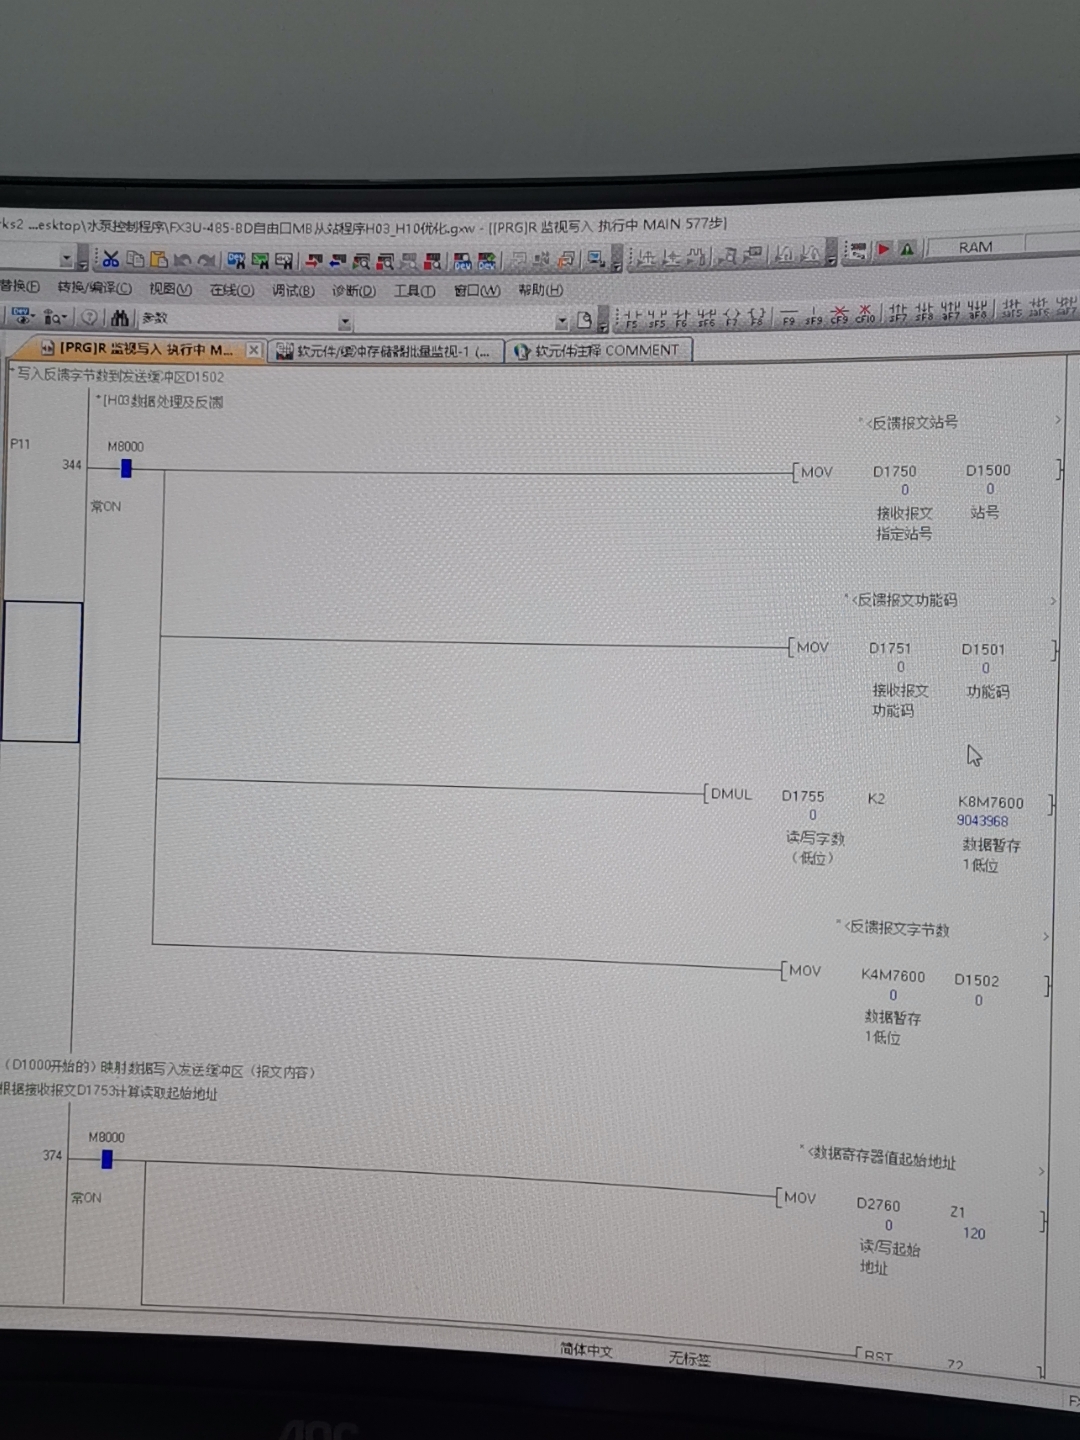Open the leftmost toolbar combo dropdown
This screenshot has width=1080, height=1440.
pos(66,260)
